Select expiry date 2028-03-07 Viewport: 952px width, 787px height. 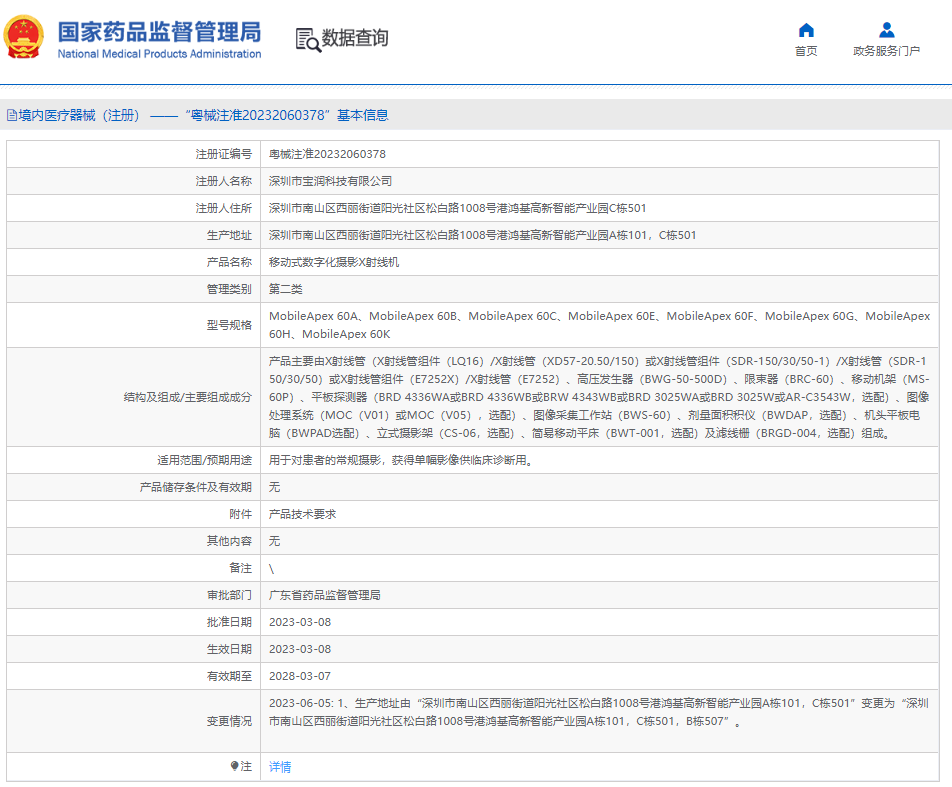(300, 676)
